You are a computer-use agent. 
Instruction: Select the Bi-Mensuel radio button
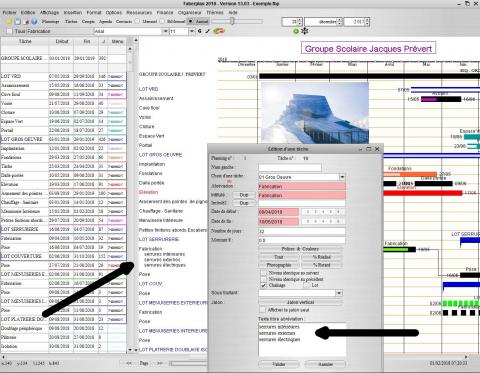click(x=162, y=21)
